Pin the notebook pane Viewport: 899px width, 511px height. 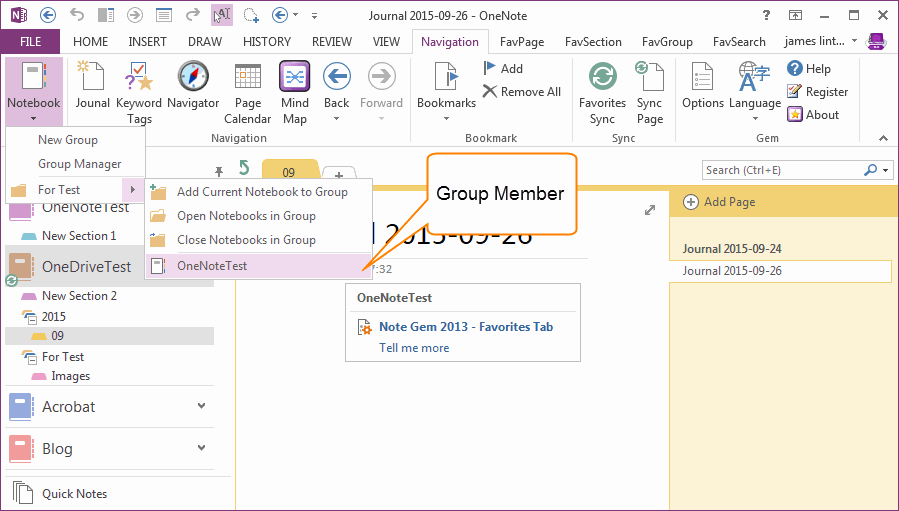click(219, 170)
